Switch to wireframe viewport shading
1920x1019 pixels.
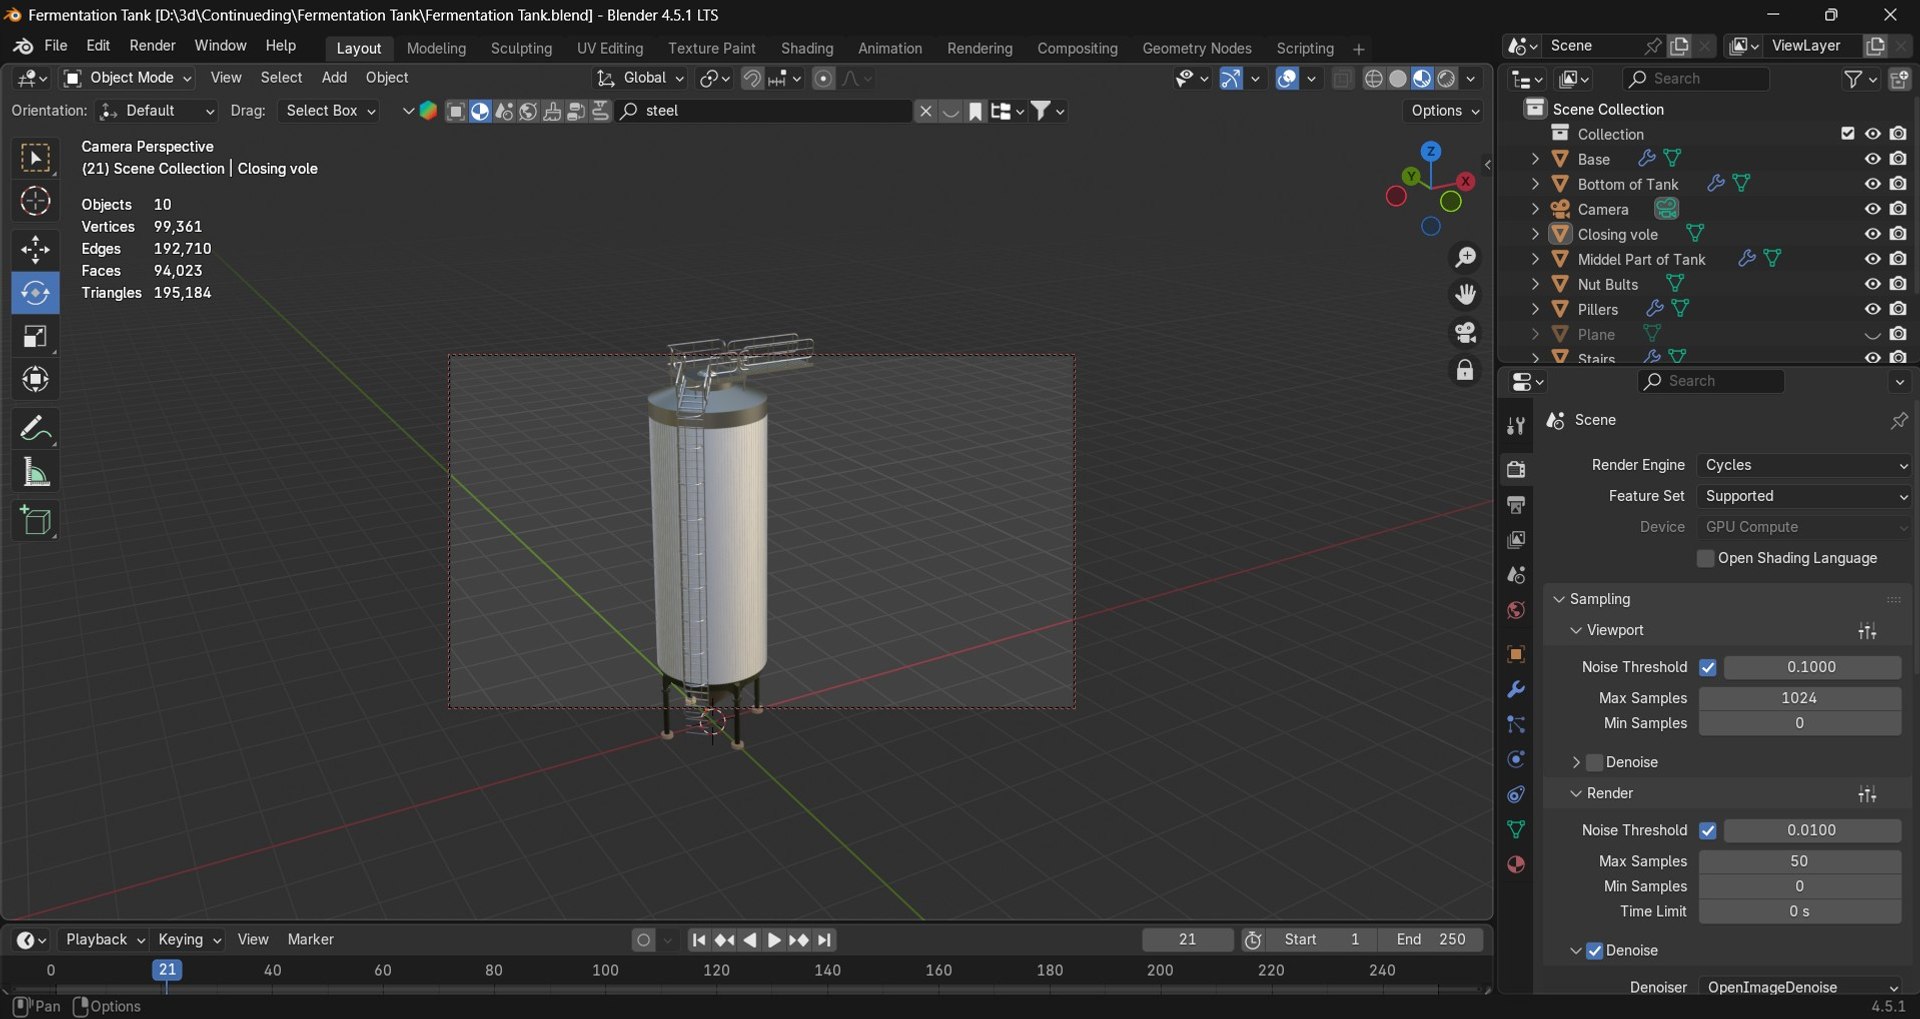tap(1374, 78)
